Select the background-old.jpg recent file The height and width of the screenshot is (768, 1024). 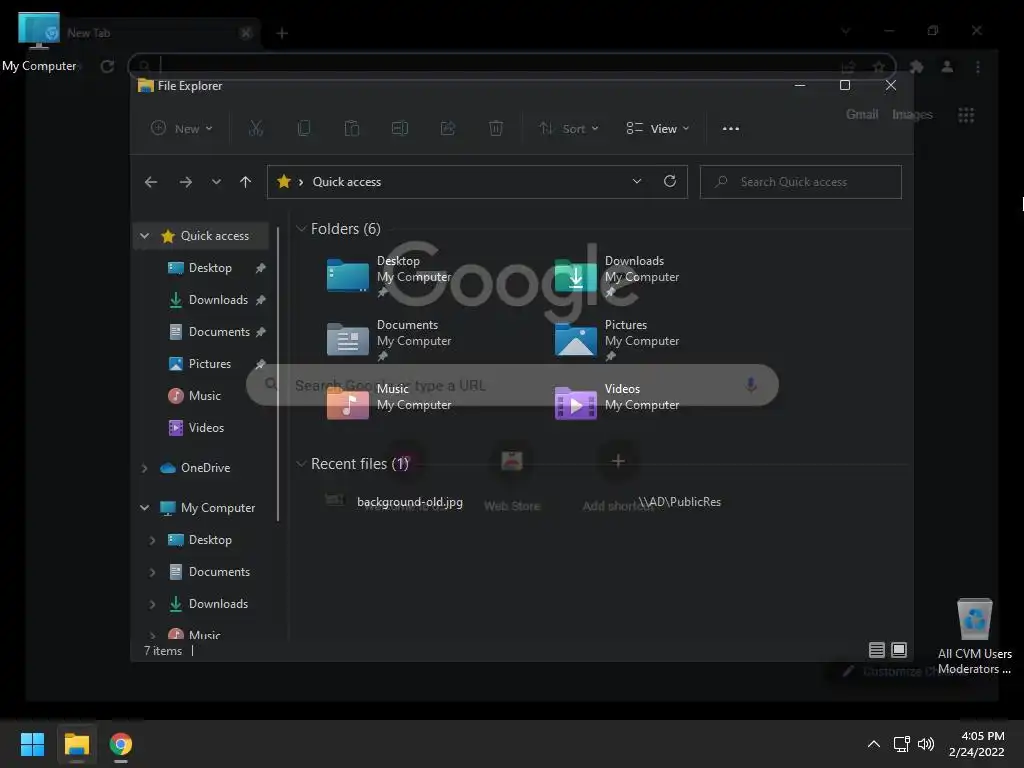[x=409, y=502]
